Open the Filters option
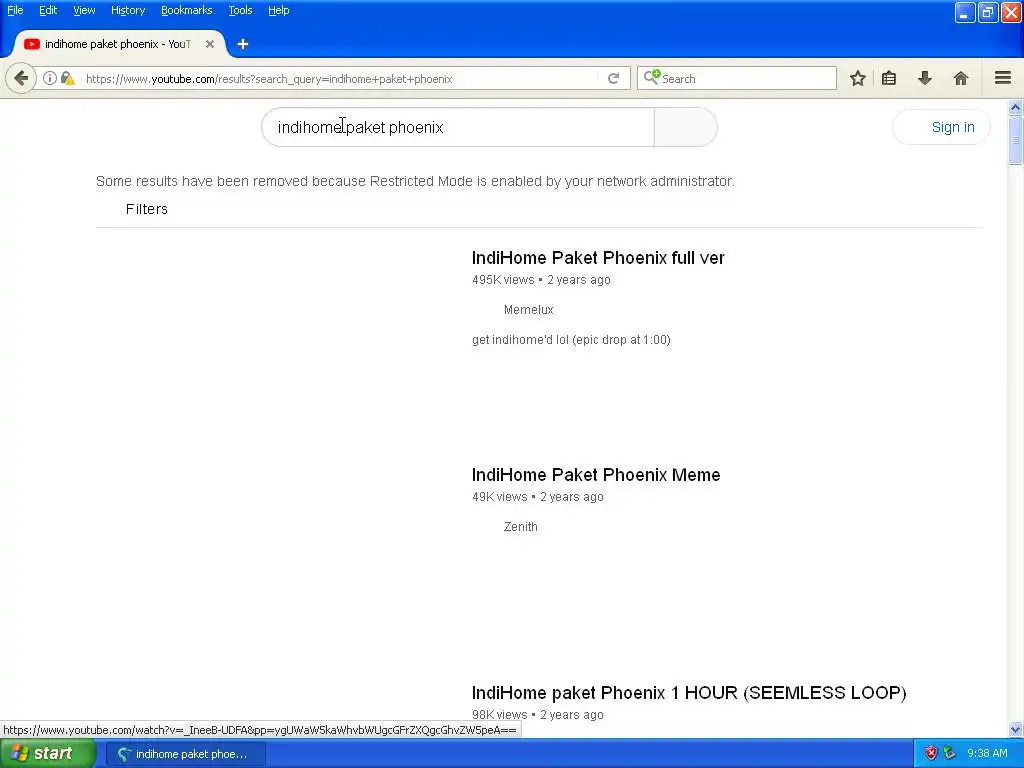The width and height of the screenshot is (1024, 768). 146,209
